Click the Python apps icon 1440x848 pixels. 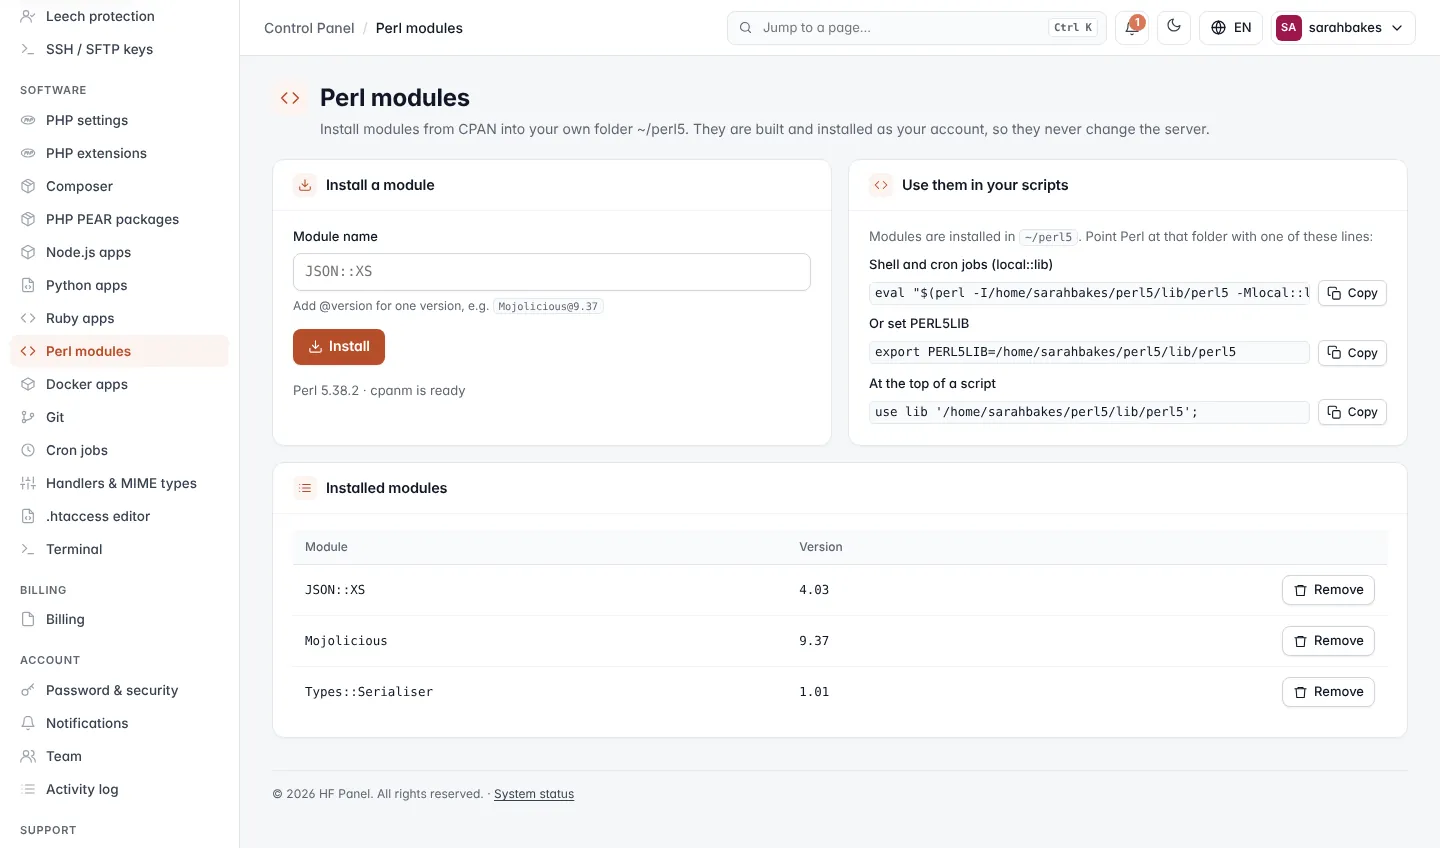coord(28,285)
